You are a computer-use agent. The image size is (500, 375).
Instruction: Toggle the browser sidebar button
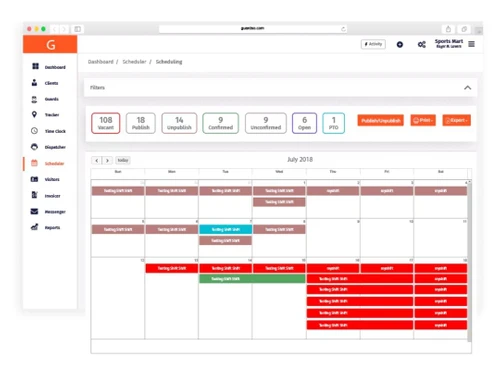[77, 29]
